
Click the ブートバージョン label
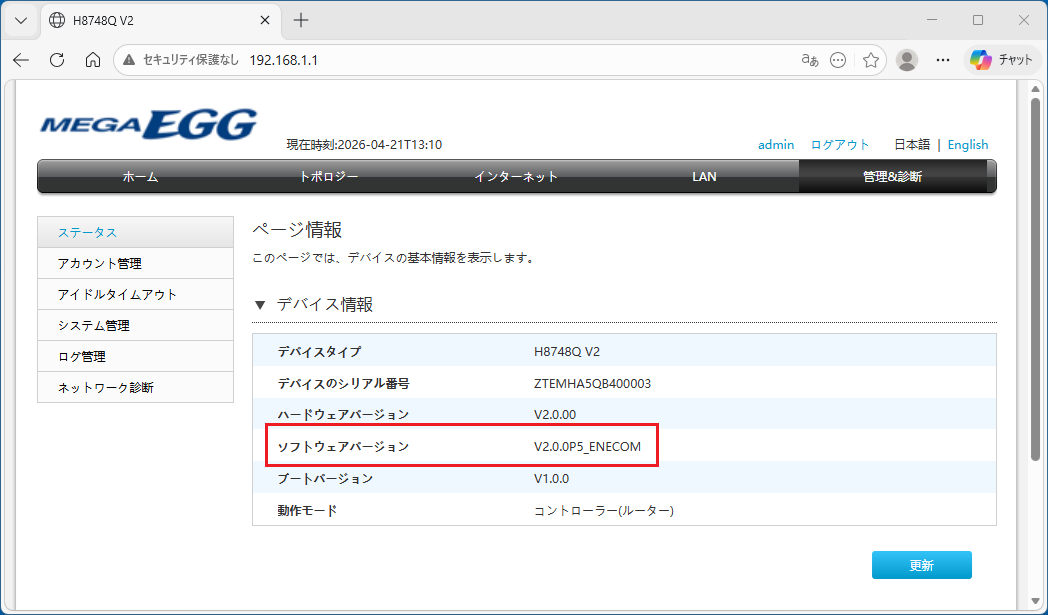[x=325, y=479]
